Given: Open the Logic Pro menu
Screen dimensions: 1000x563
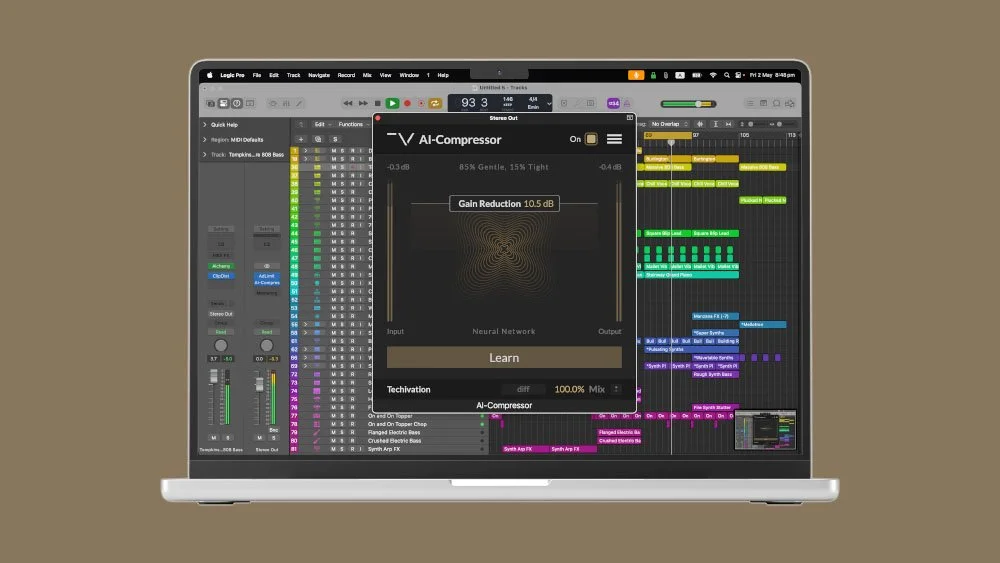Looking at the screenshot, I should [232, 75].
